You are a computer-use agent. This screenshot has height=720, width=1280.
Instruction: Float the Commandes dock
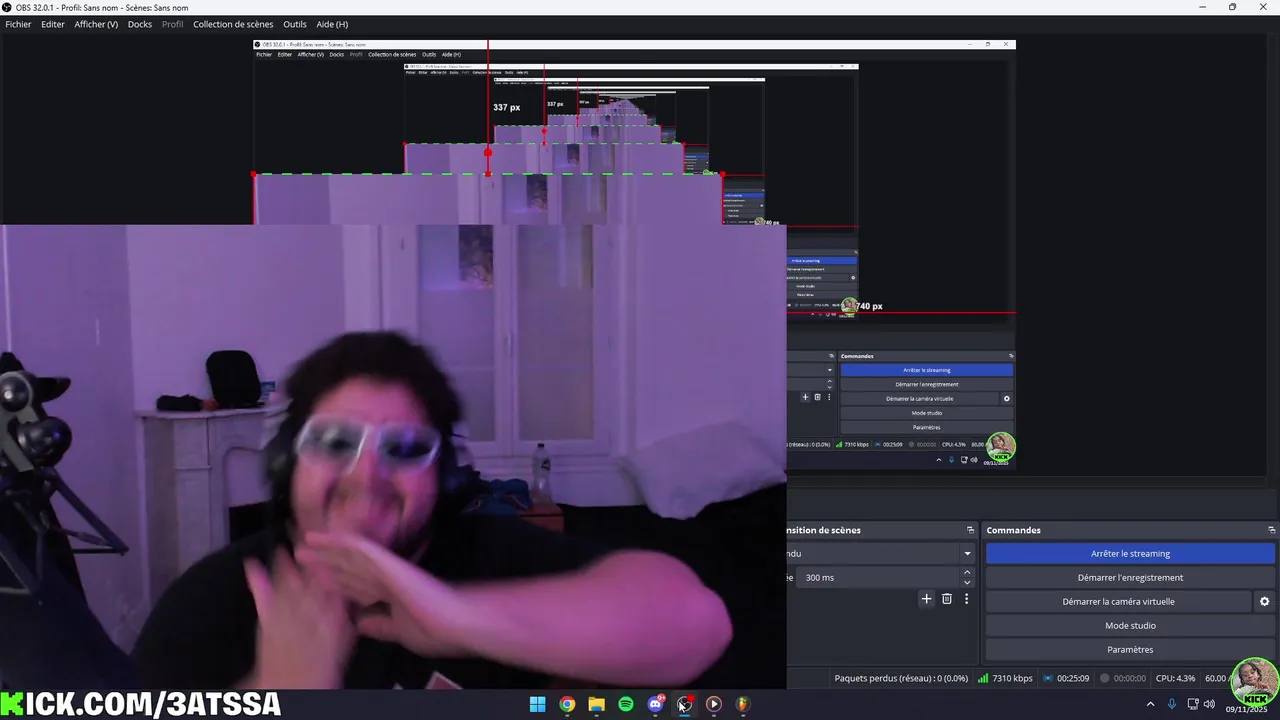click(x=1271, y=530)
